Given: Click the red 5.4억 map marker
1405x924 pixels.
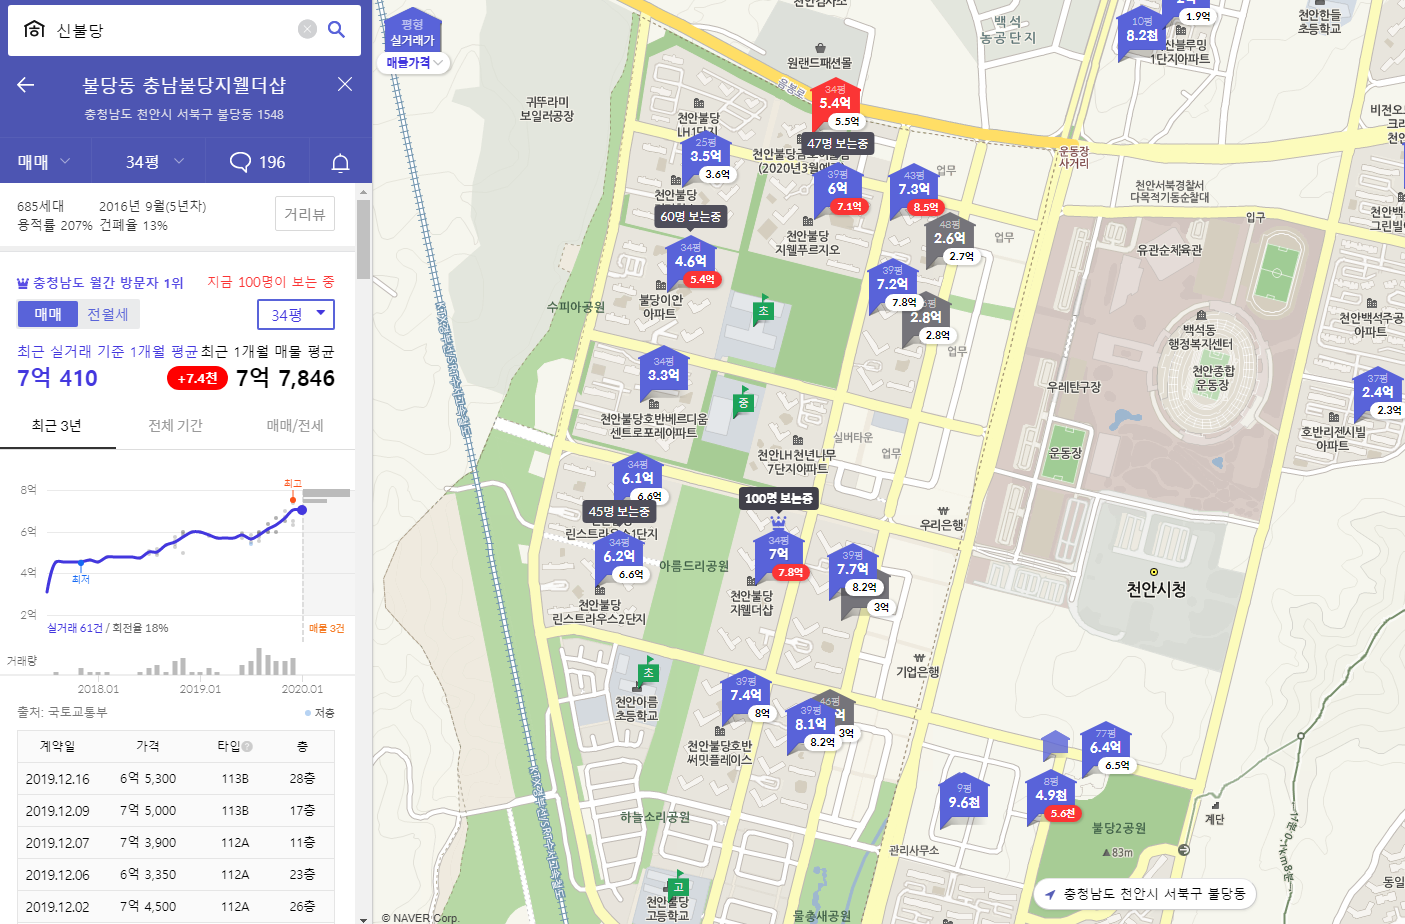Looking at the screenshot, I should pos(835,103).
